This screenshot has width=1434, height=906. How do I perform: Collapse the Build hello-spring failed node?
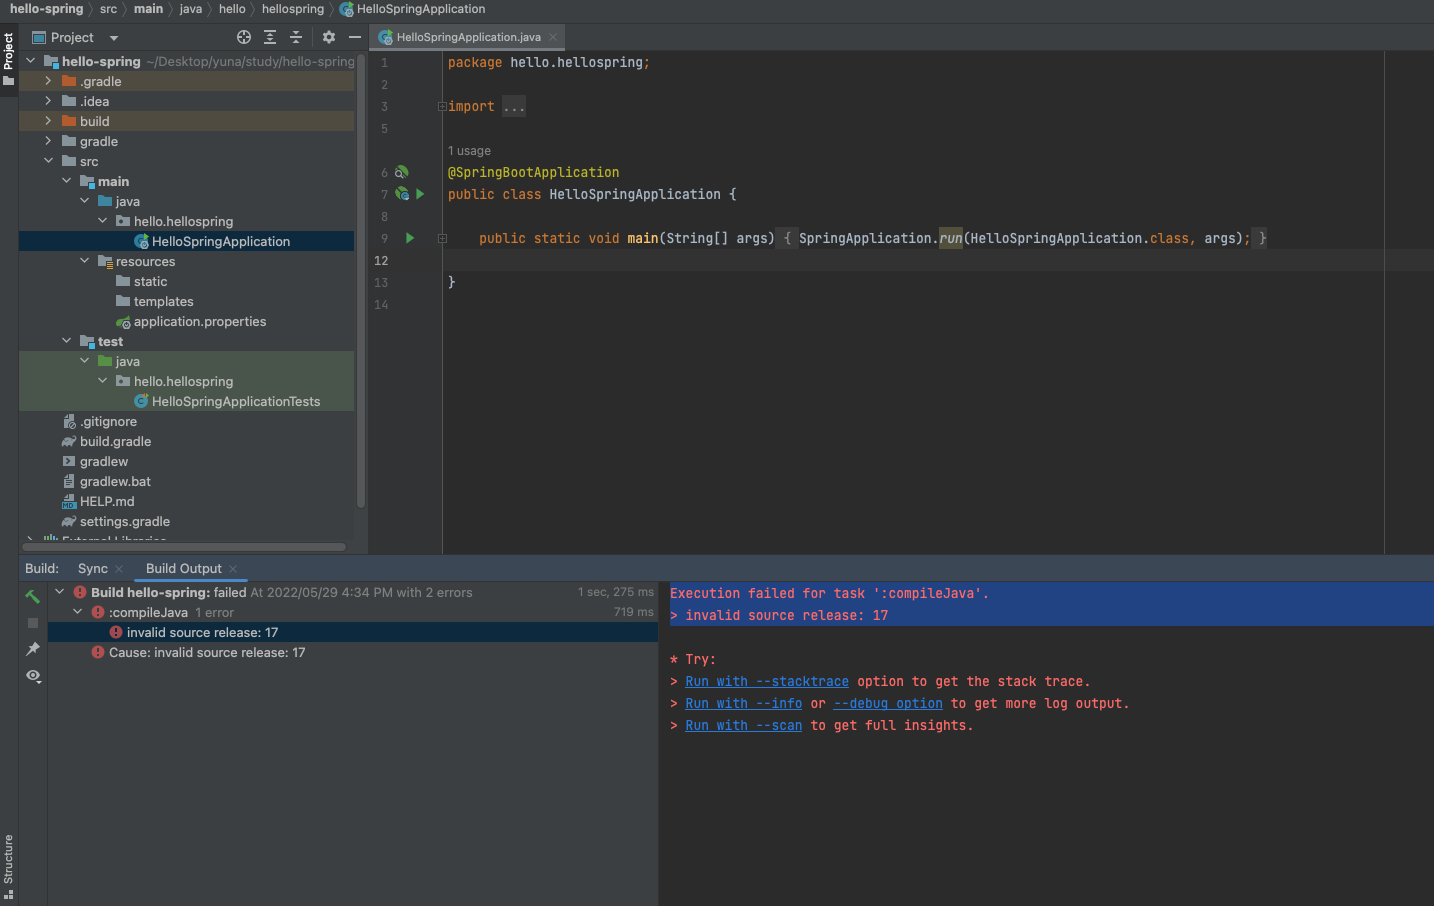60,592
